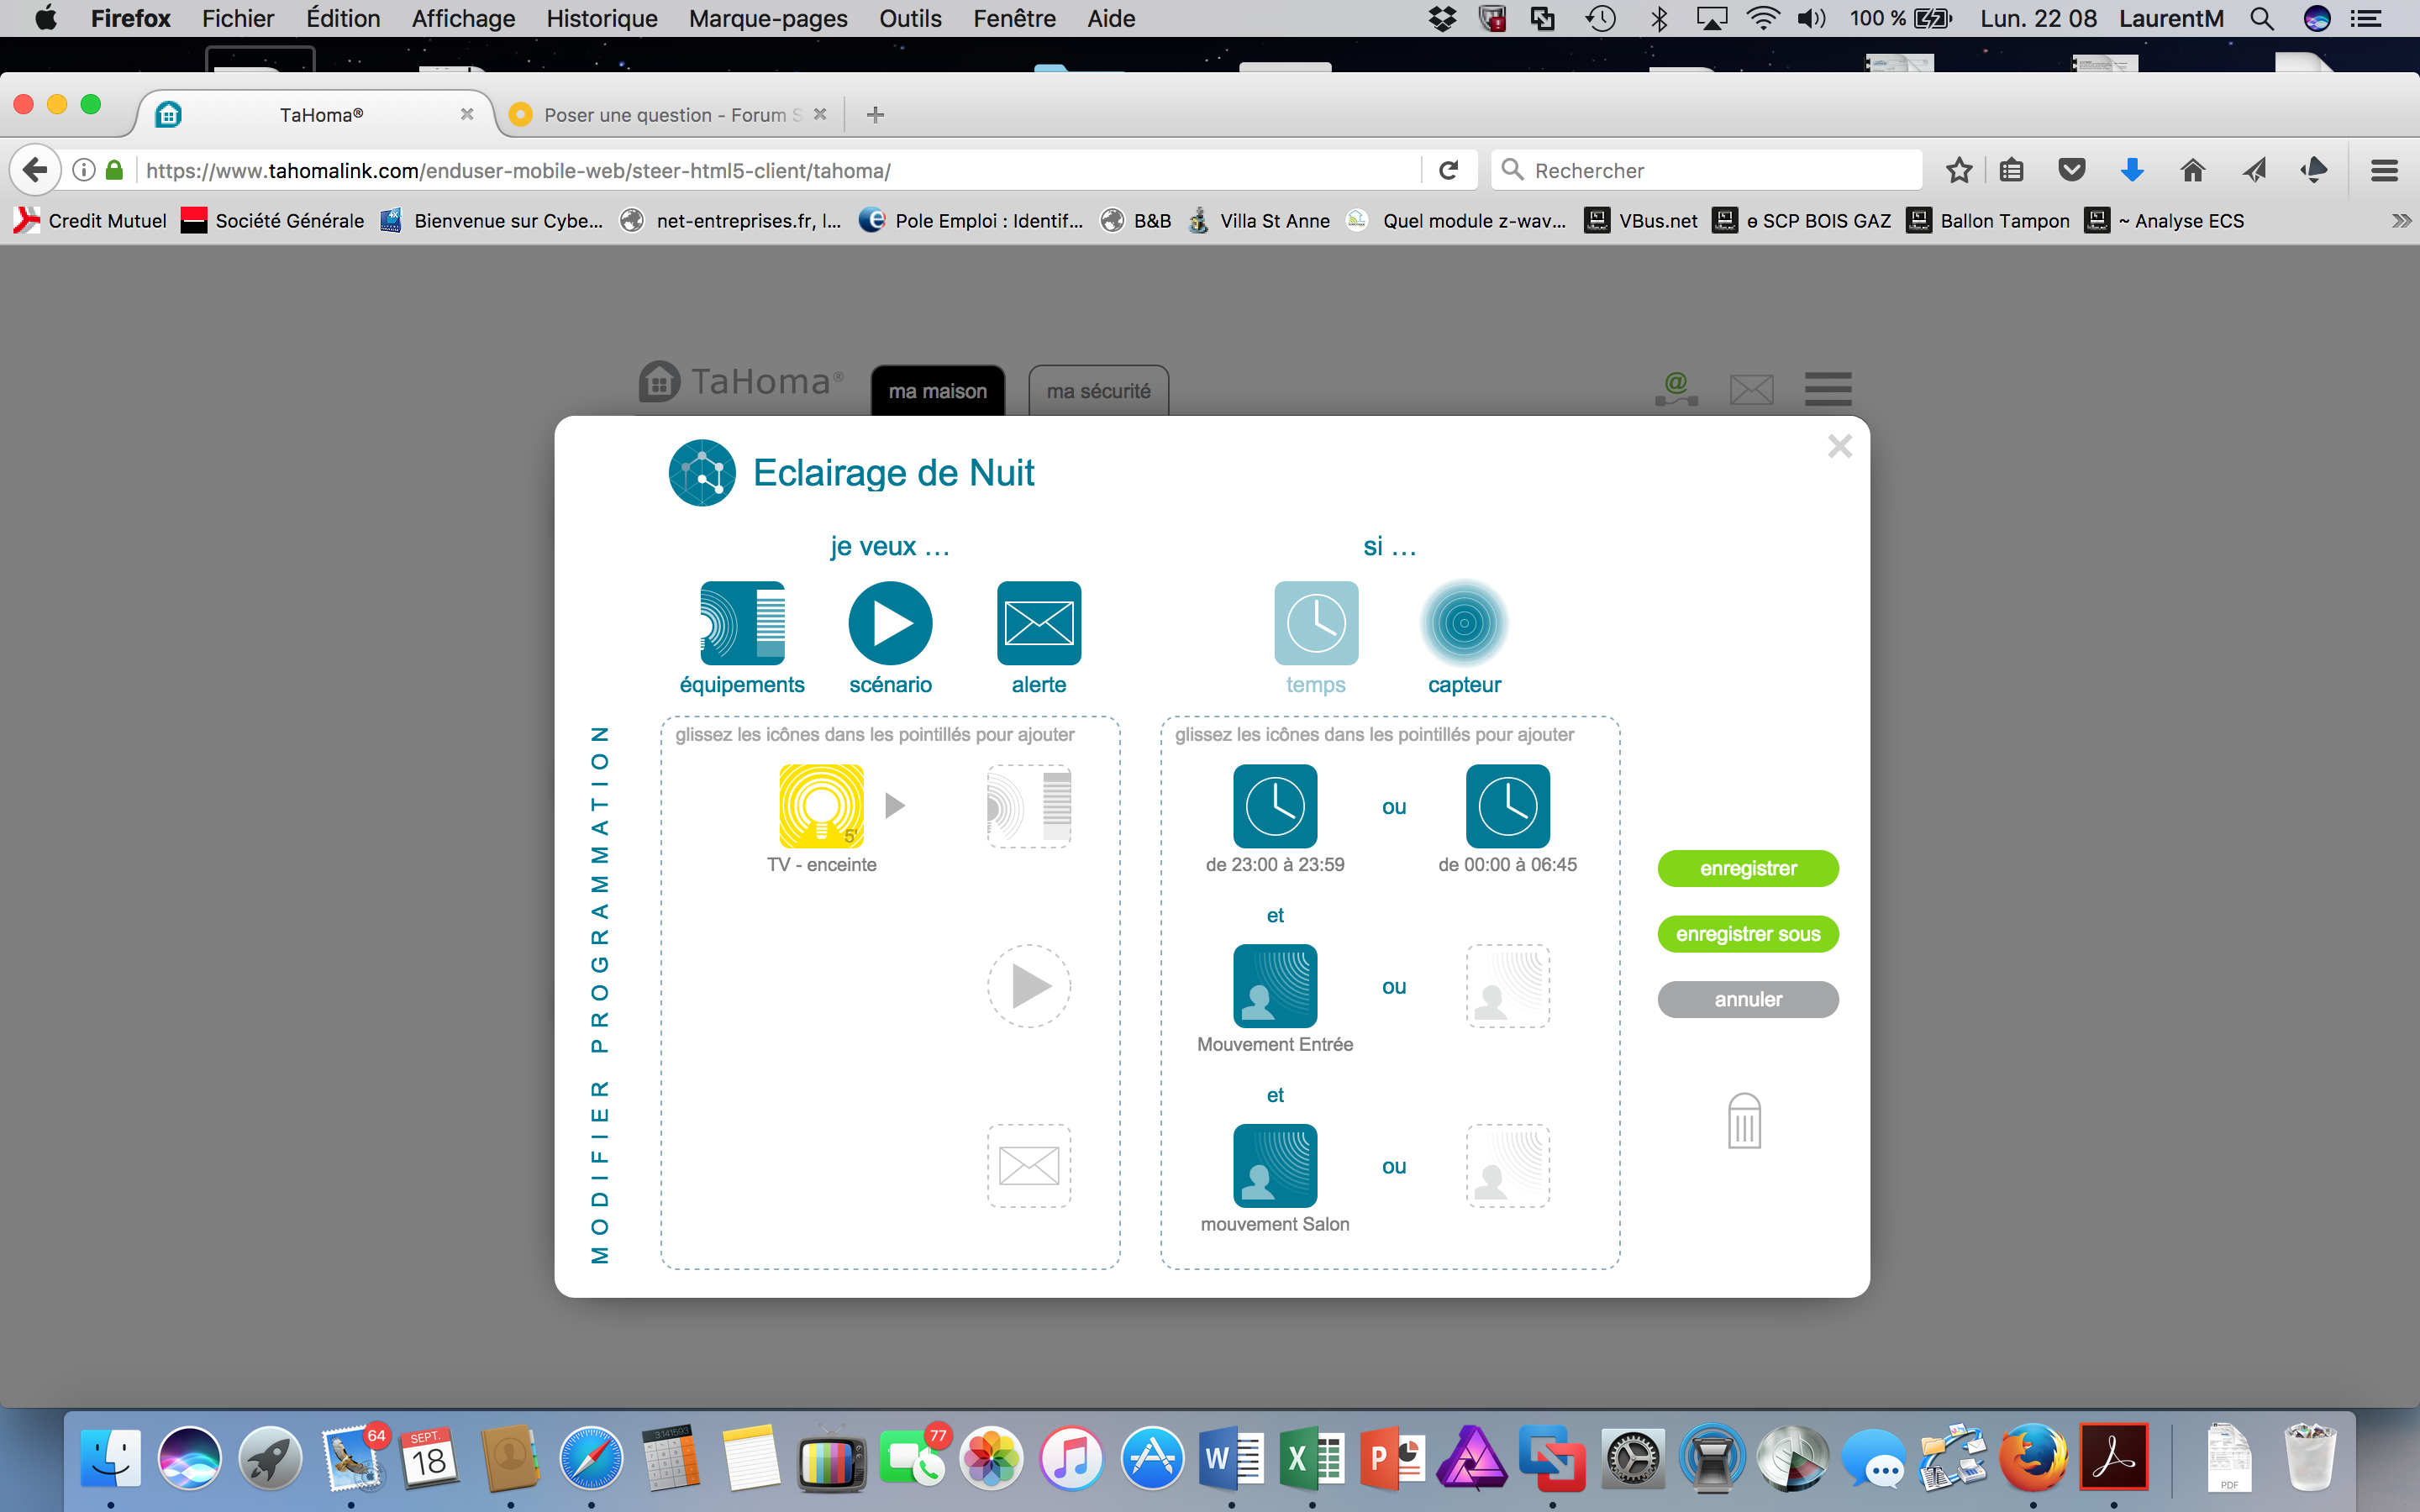Viewport: 2420px width, 1512px height.
Task: Click the alerte envelope icon
Action: (x=1038, y=623)
